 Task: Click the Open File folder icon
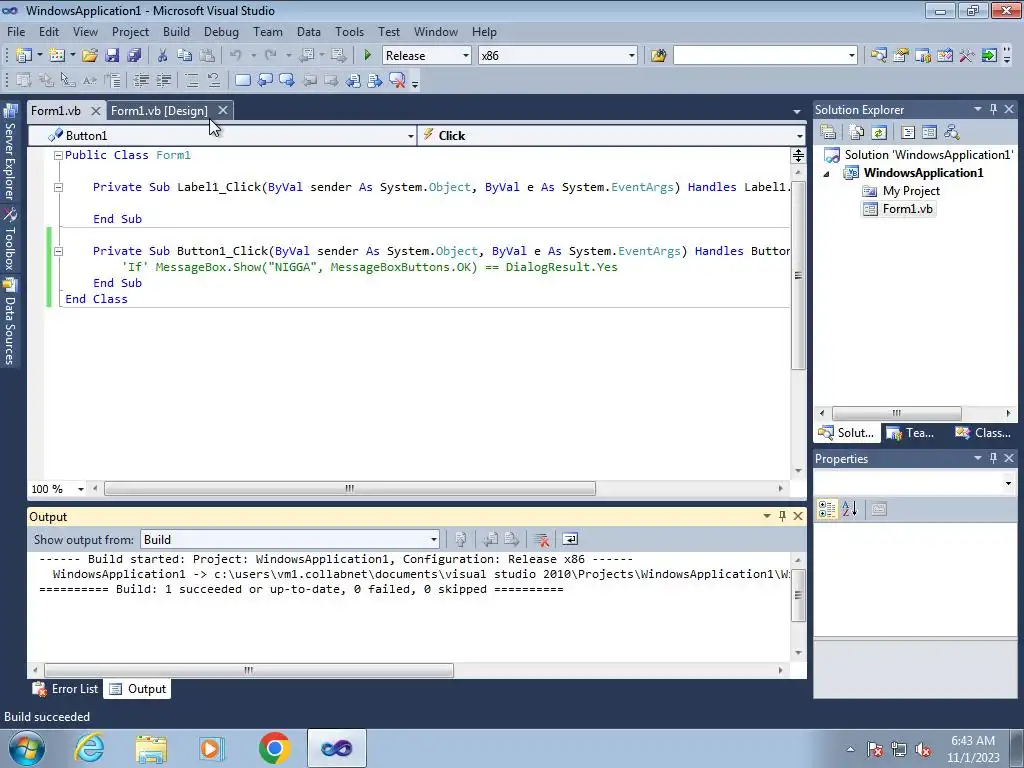click(89, 56)
